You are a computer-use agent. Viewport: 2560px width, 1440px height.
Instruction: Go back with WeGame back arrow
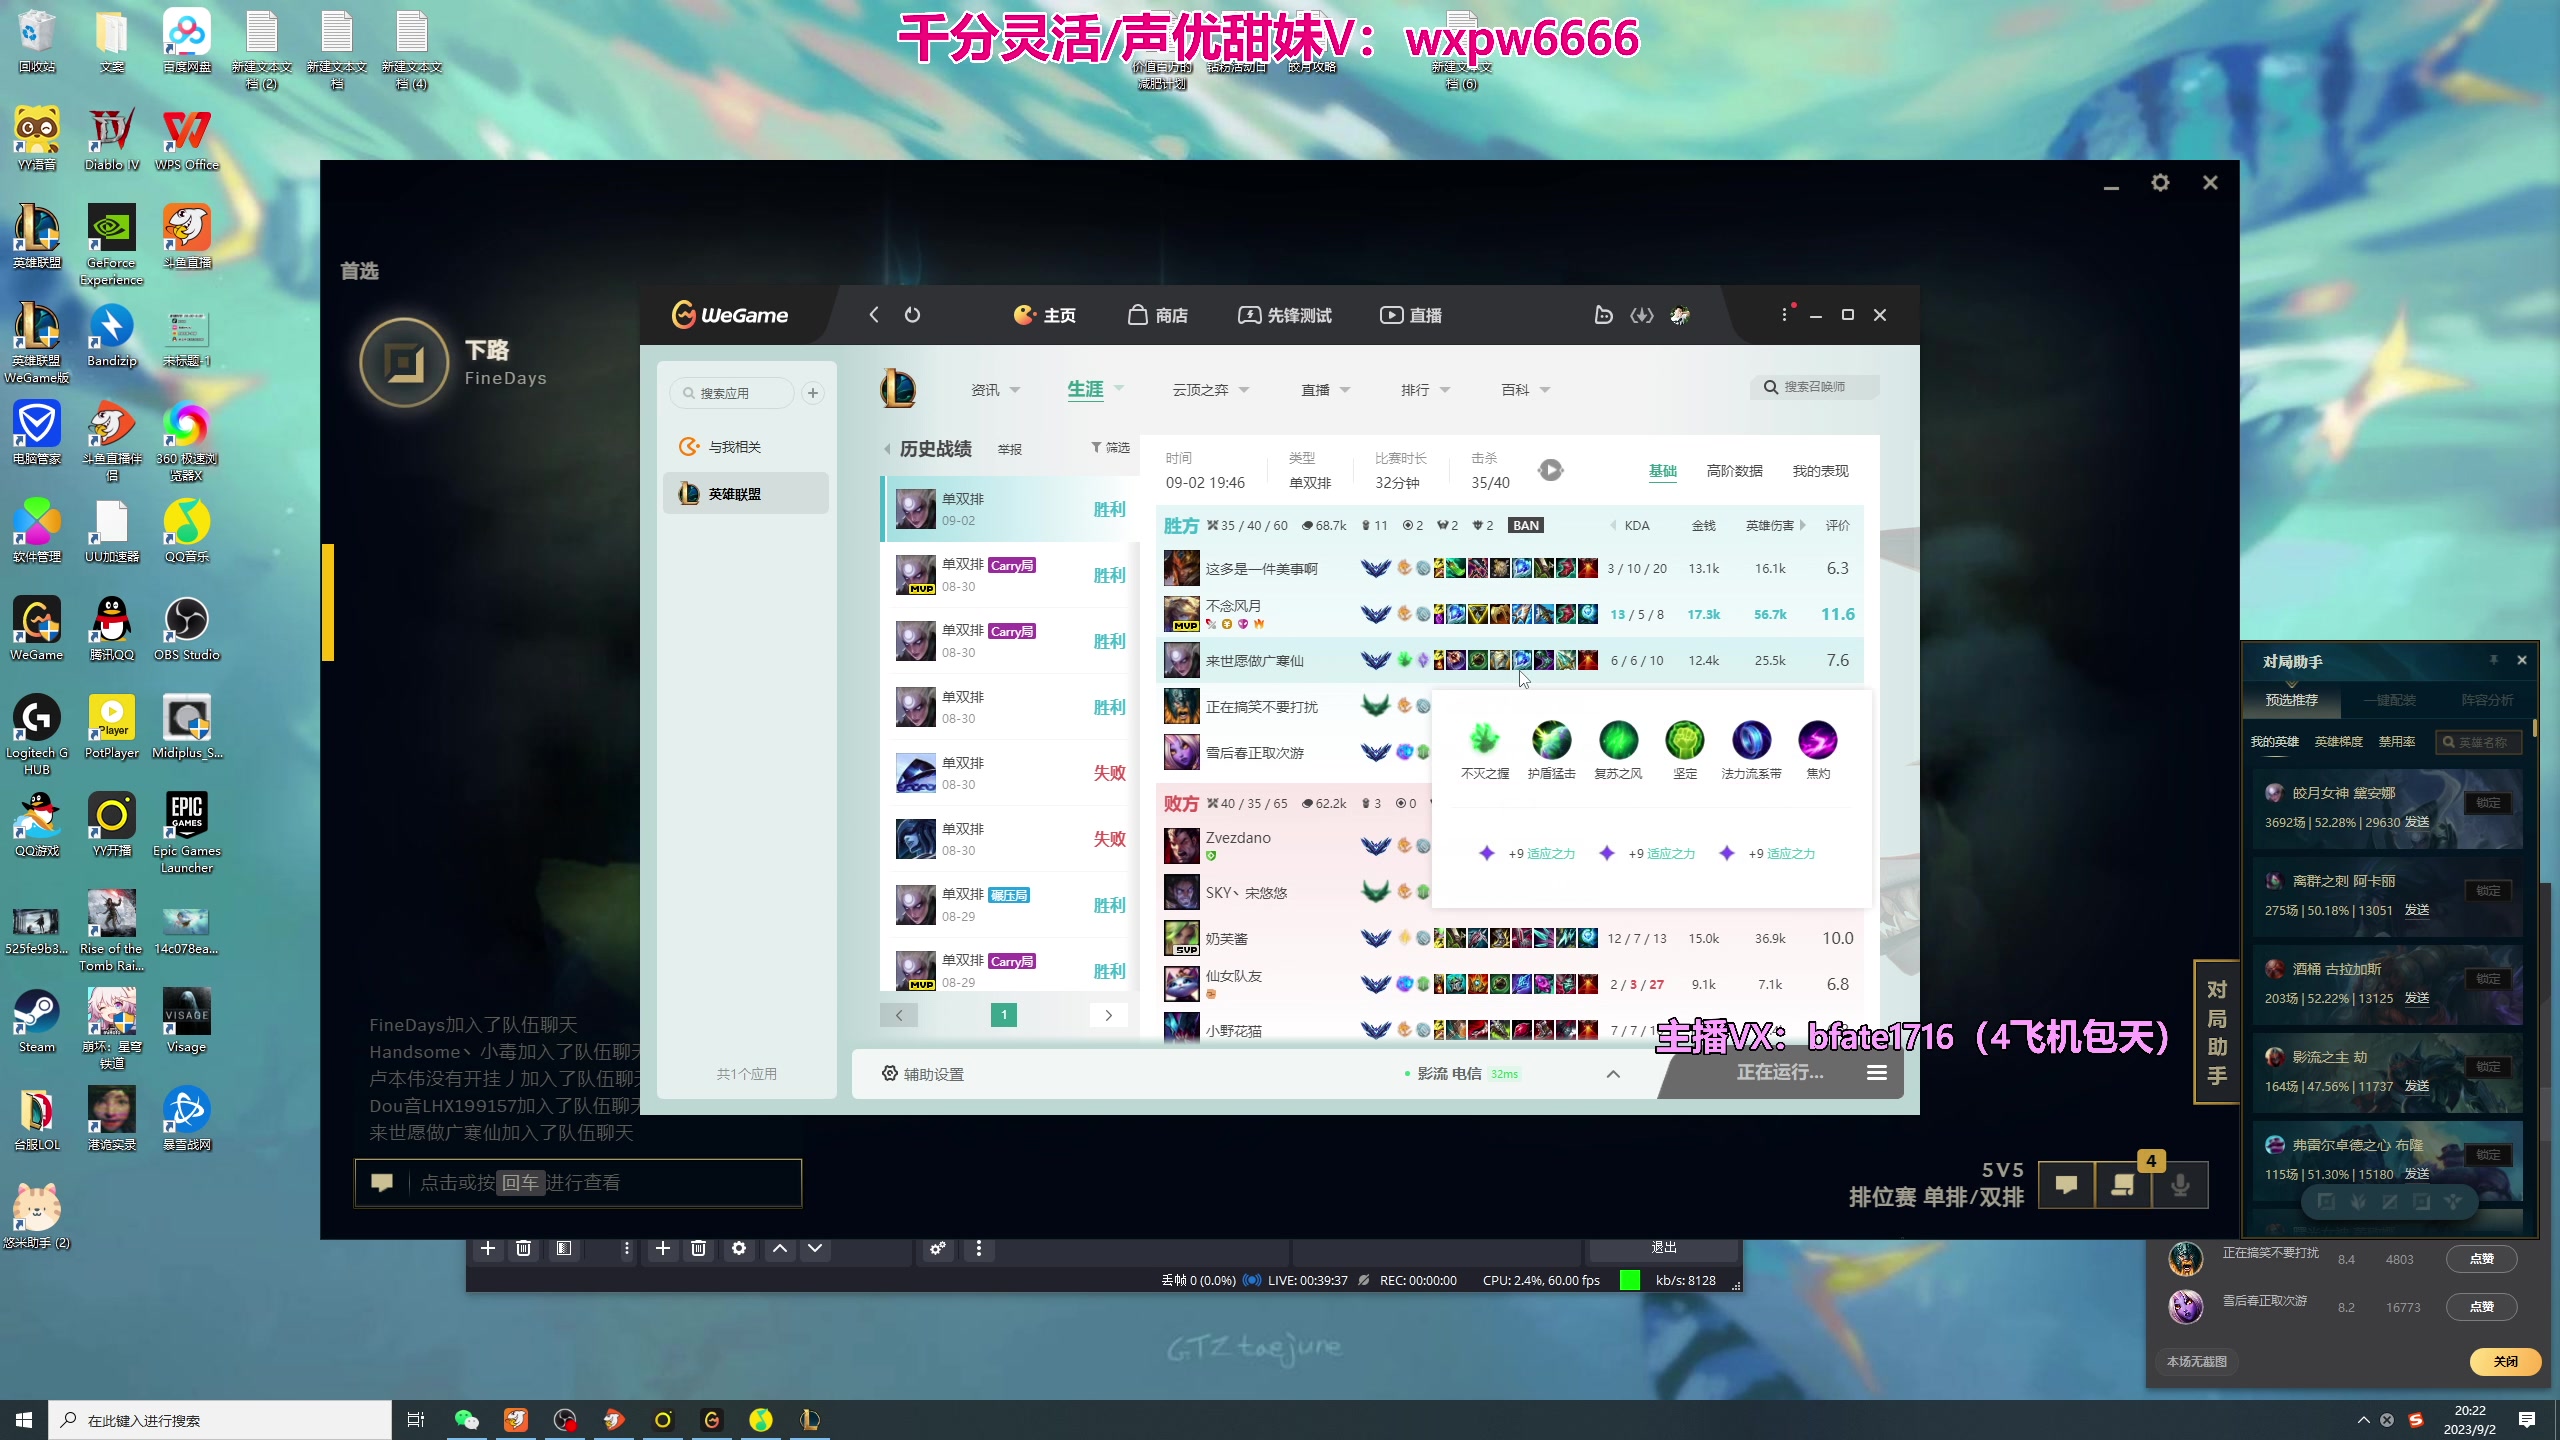[874, 315]
